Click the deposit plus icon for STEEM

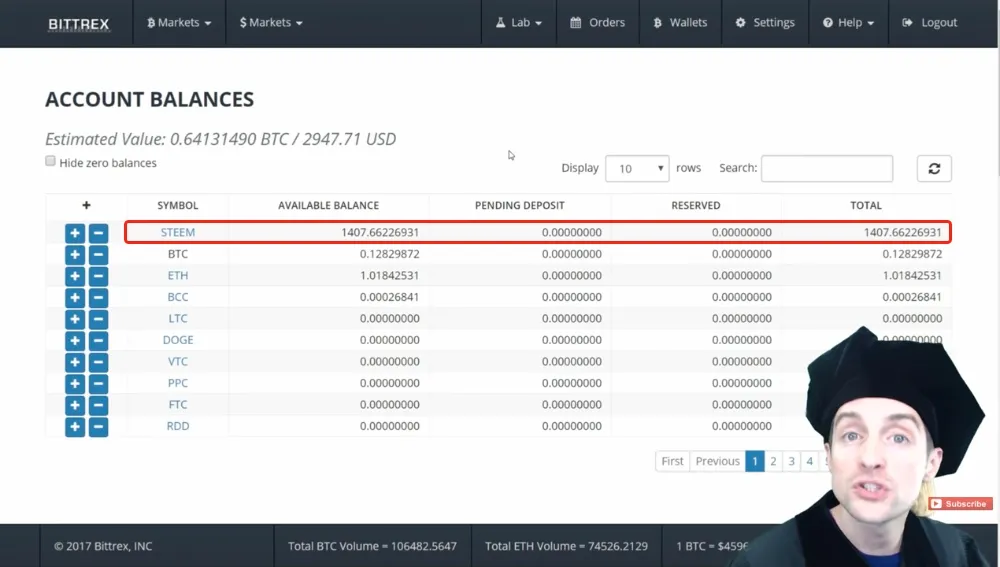(x=75, y=233)
